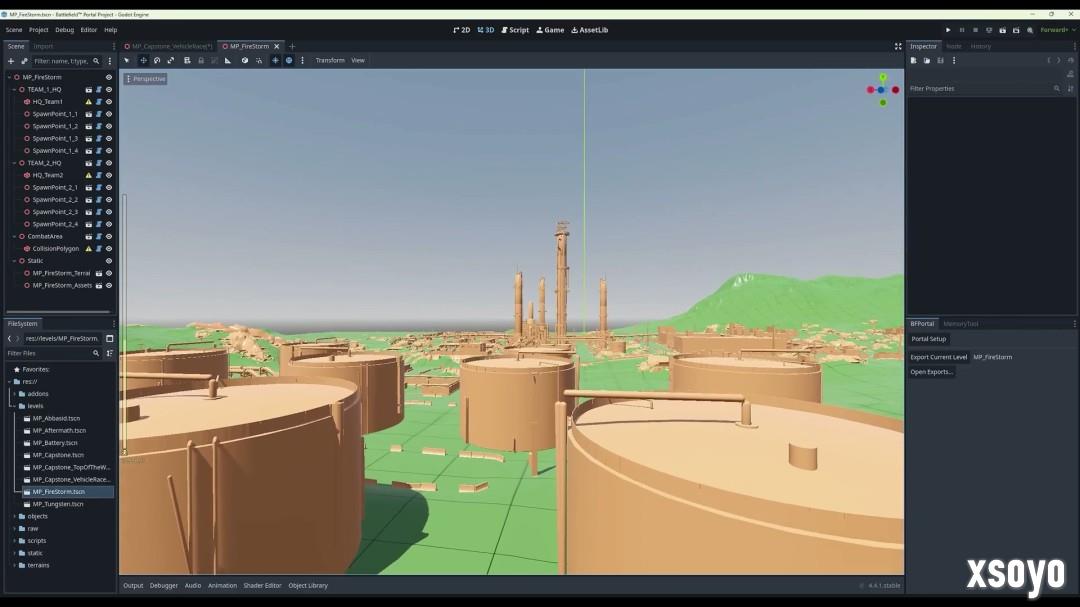This screenshot has width=1080, height=607.
Task: Select the Move mode tool
Action: click(143, 60)
